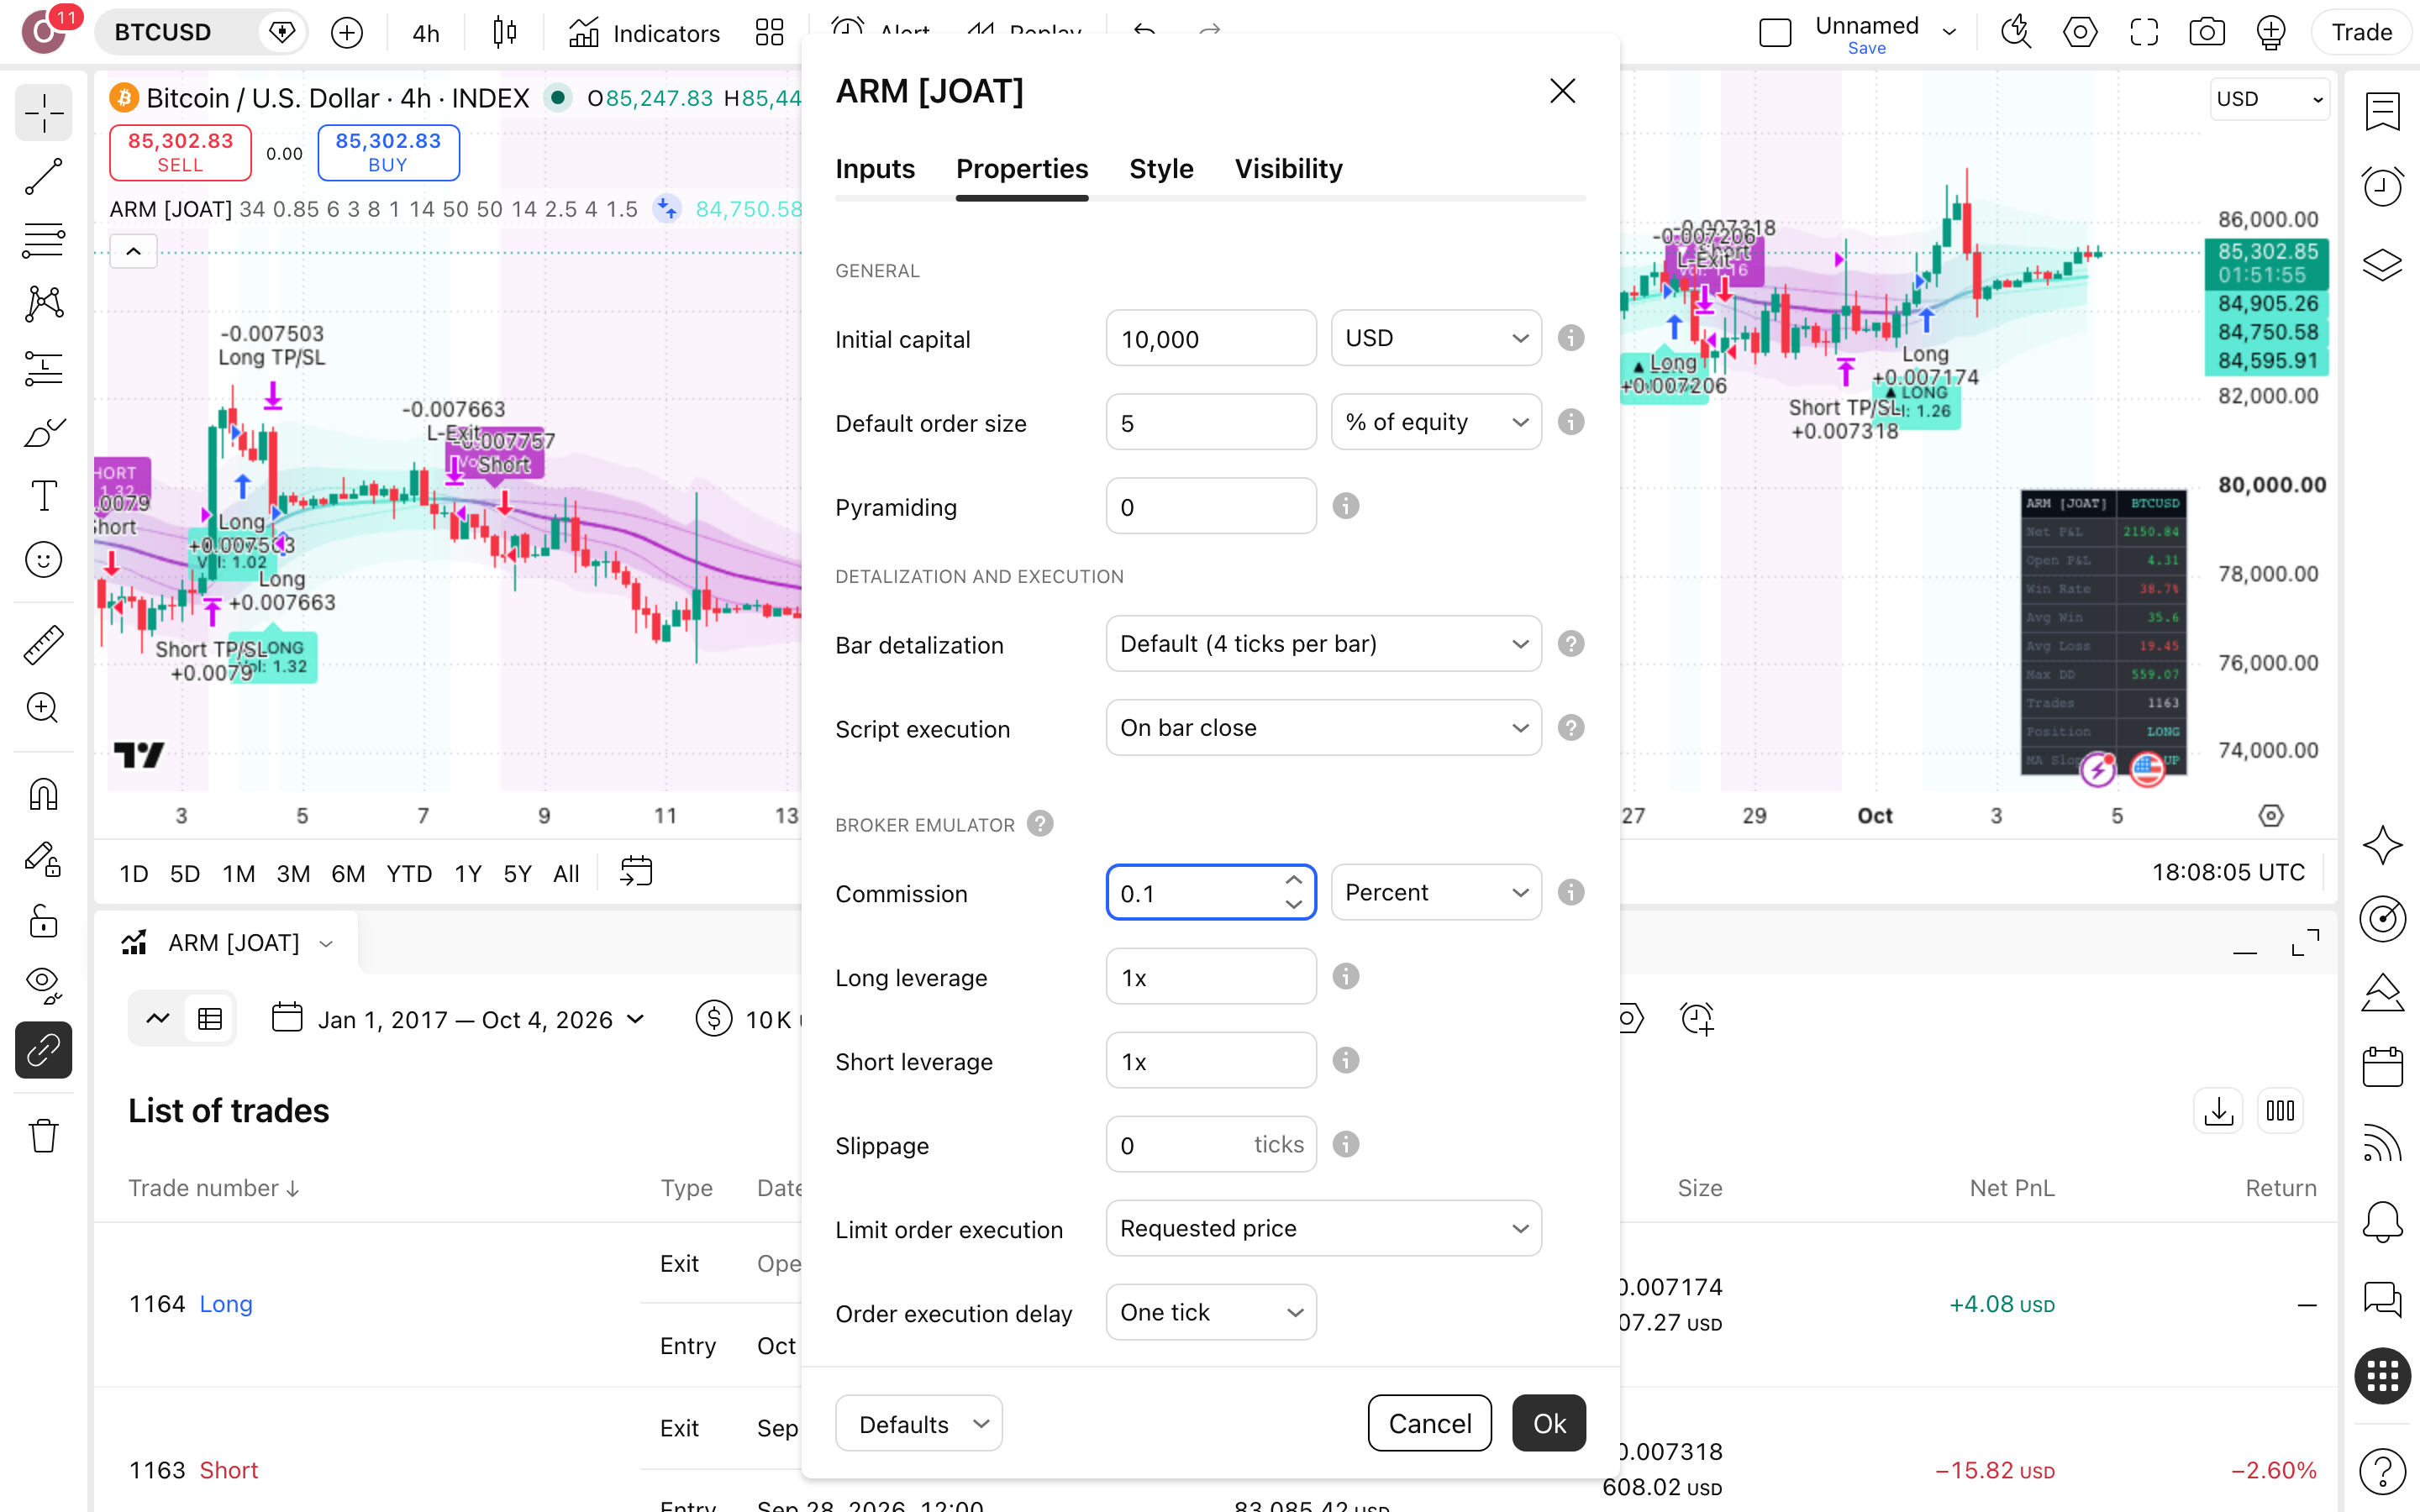Open the USD currency dropdown in dialog
This screenshot has height=1512, width=2420.
[x=1436, y=338]
